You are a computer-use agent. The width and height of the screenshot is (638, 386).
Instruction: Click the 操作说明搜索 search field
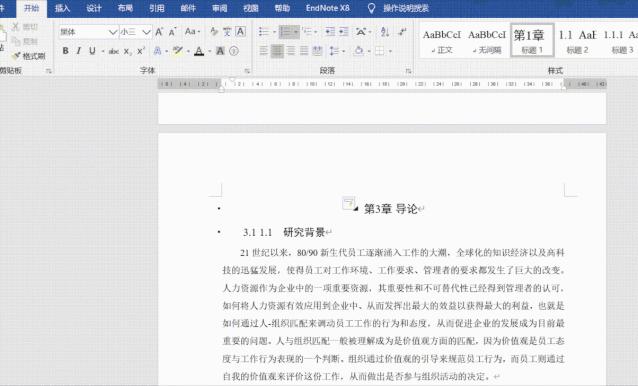(406, 8)
